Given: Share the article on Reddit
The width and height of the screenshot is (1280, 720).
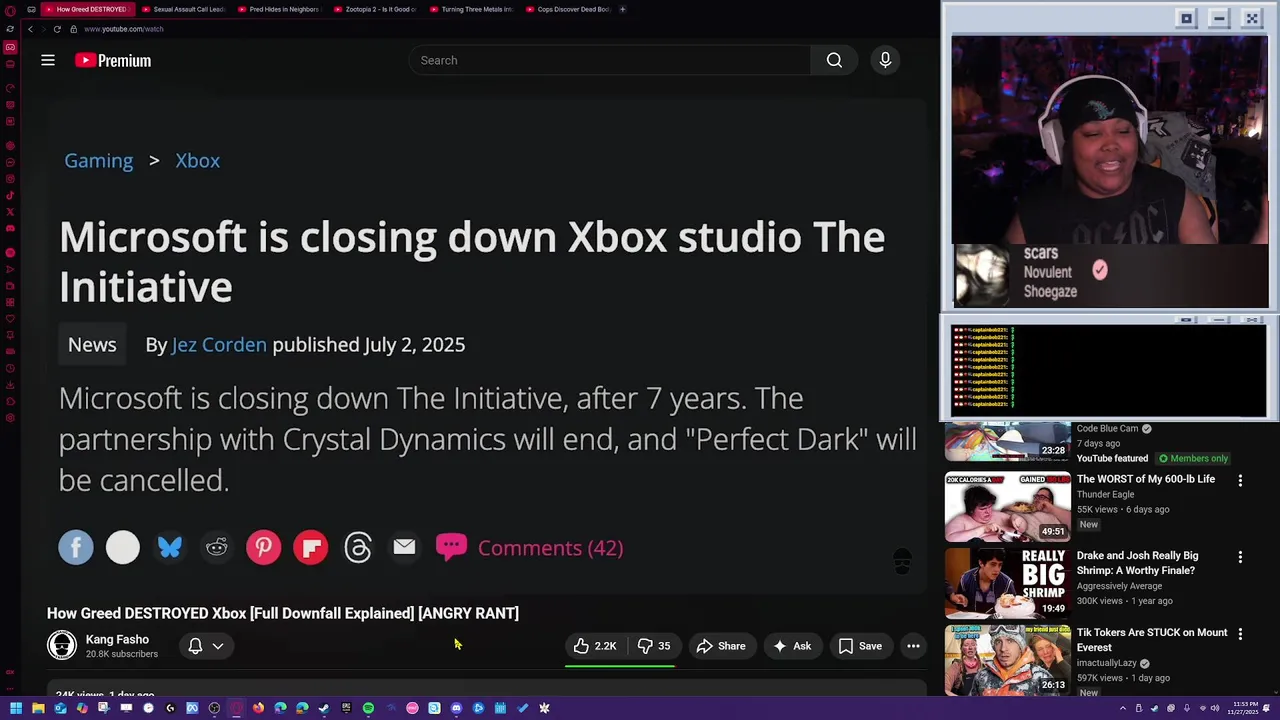Looking at the screenshot, I should click(217, 547).
